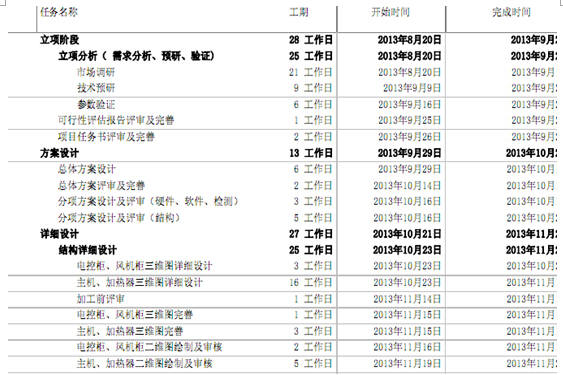Select the 参数验证 task name
Image resolution: width=563 pixels, height=375 pixels.
[x=96, y=105]
